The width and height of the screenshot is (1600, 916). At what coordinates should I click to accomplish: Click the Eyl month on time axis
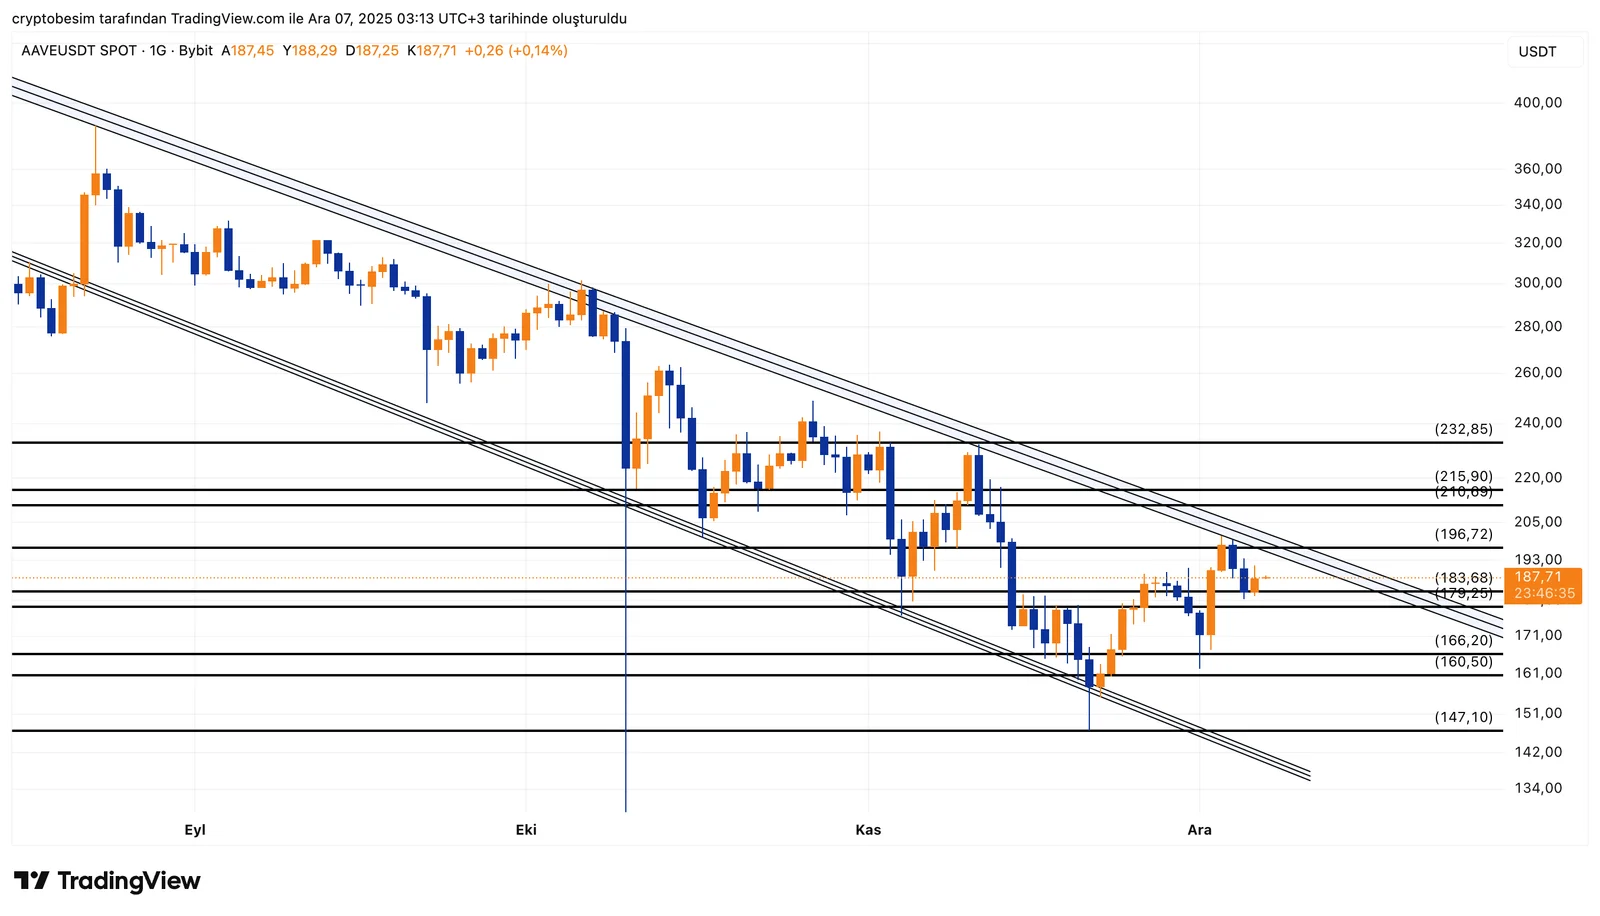[195, 830]
